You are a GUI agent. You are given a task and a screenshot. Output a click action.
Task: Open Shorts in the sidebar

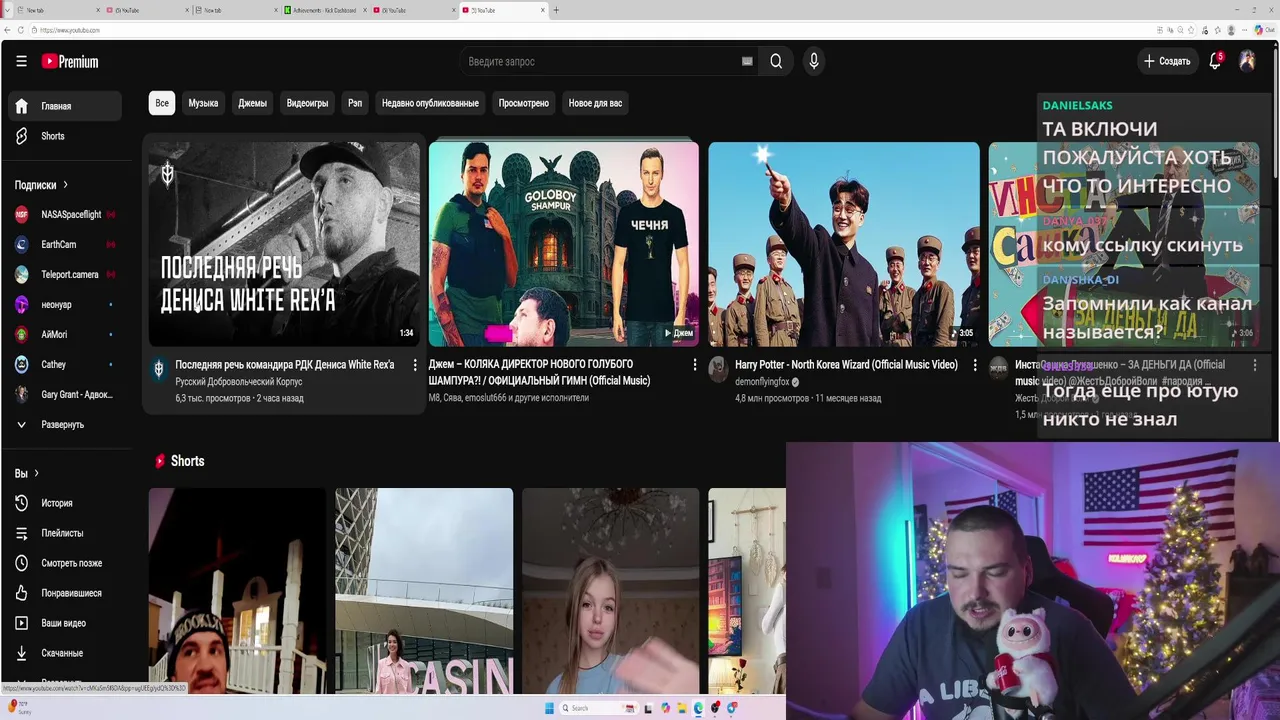pyautogui.click(x=65, y=136)
